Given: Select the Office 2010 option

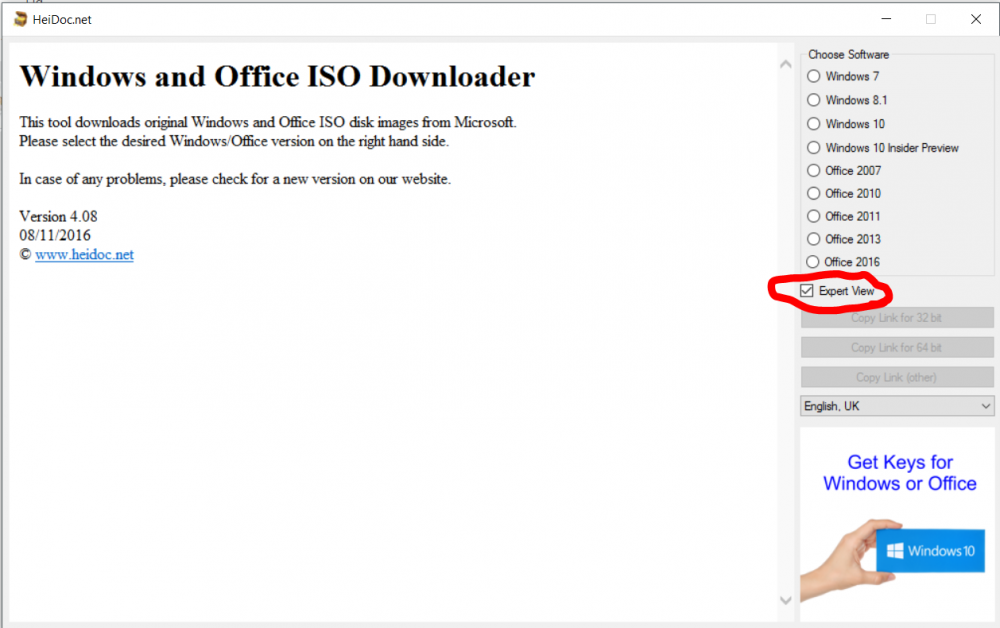Looking at the screenshot, I should tap(813, 193).
